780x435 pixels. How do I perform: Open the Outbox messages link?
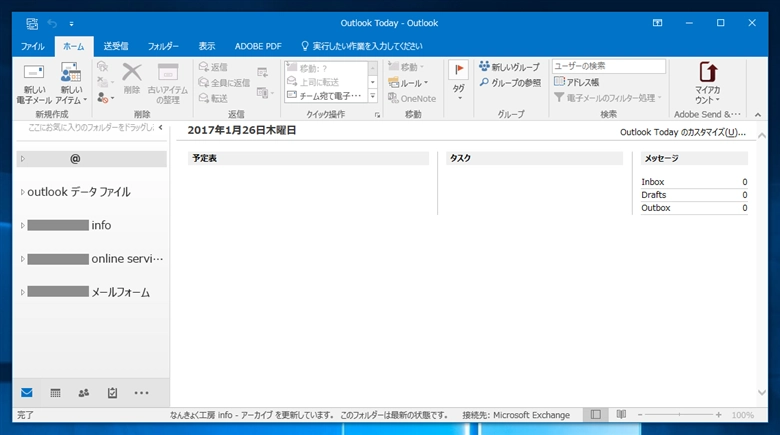pyautogui.click(x=655, y=208)
